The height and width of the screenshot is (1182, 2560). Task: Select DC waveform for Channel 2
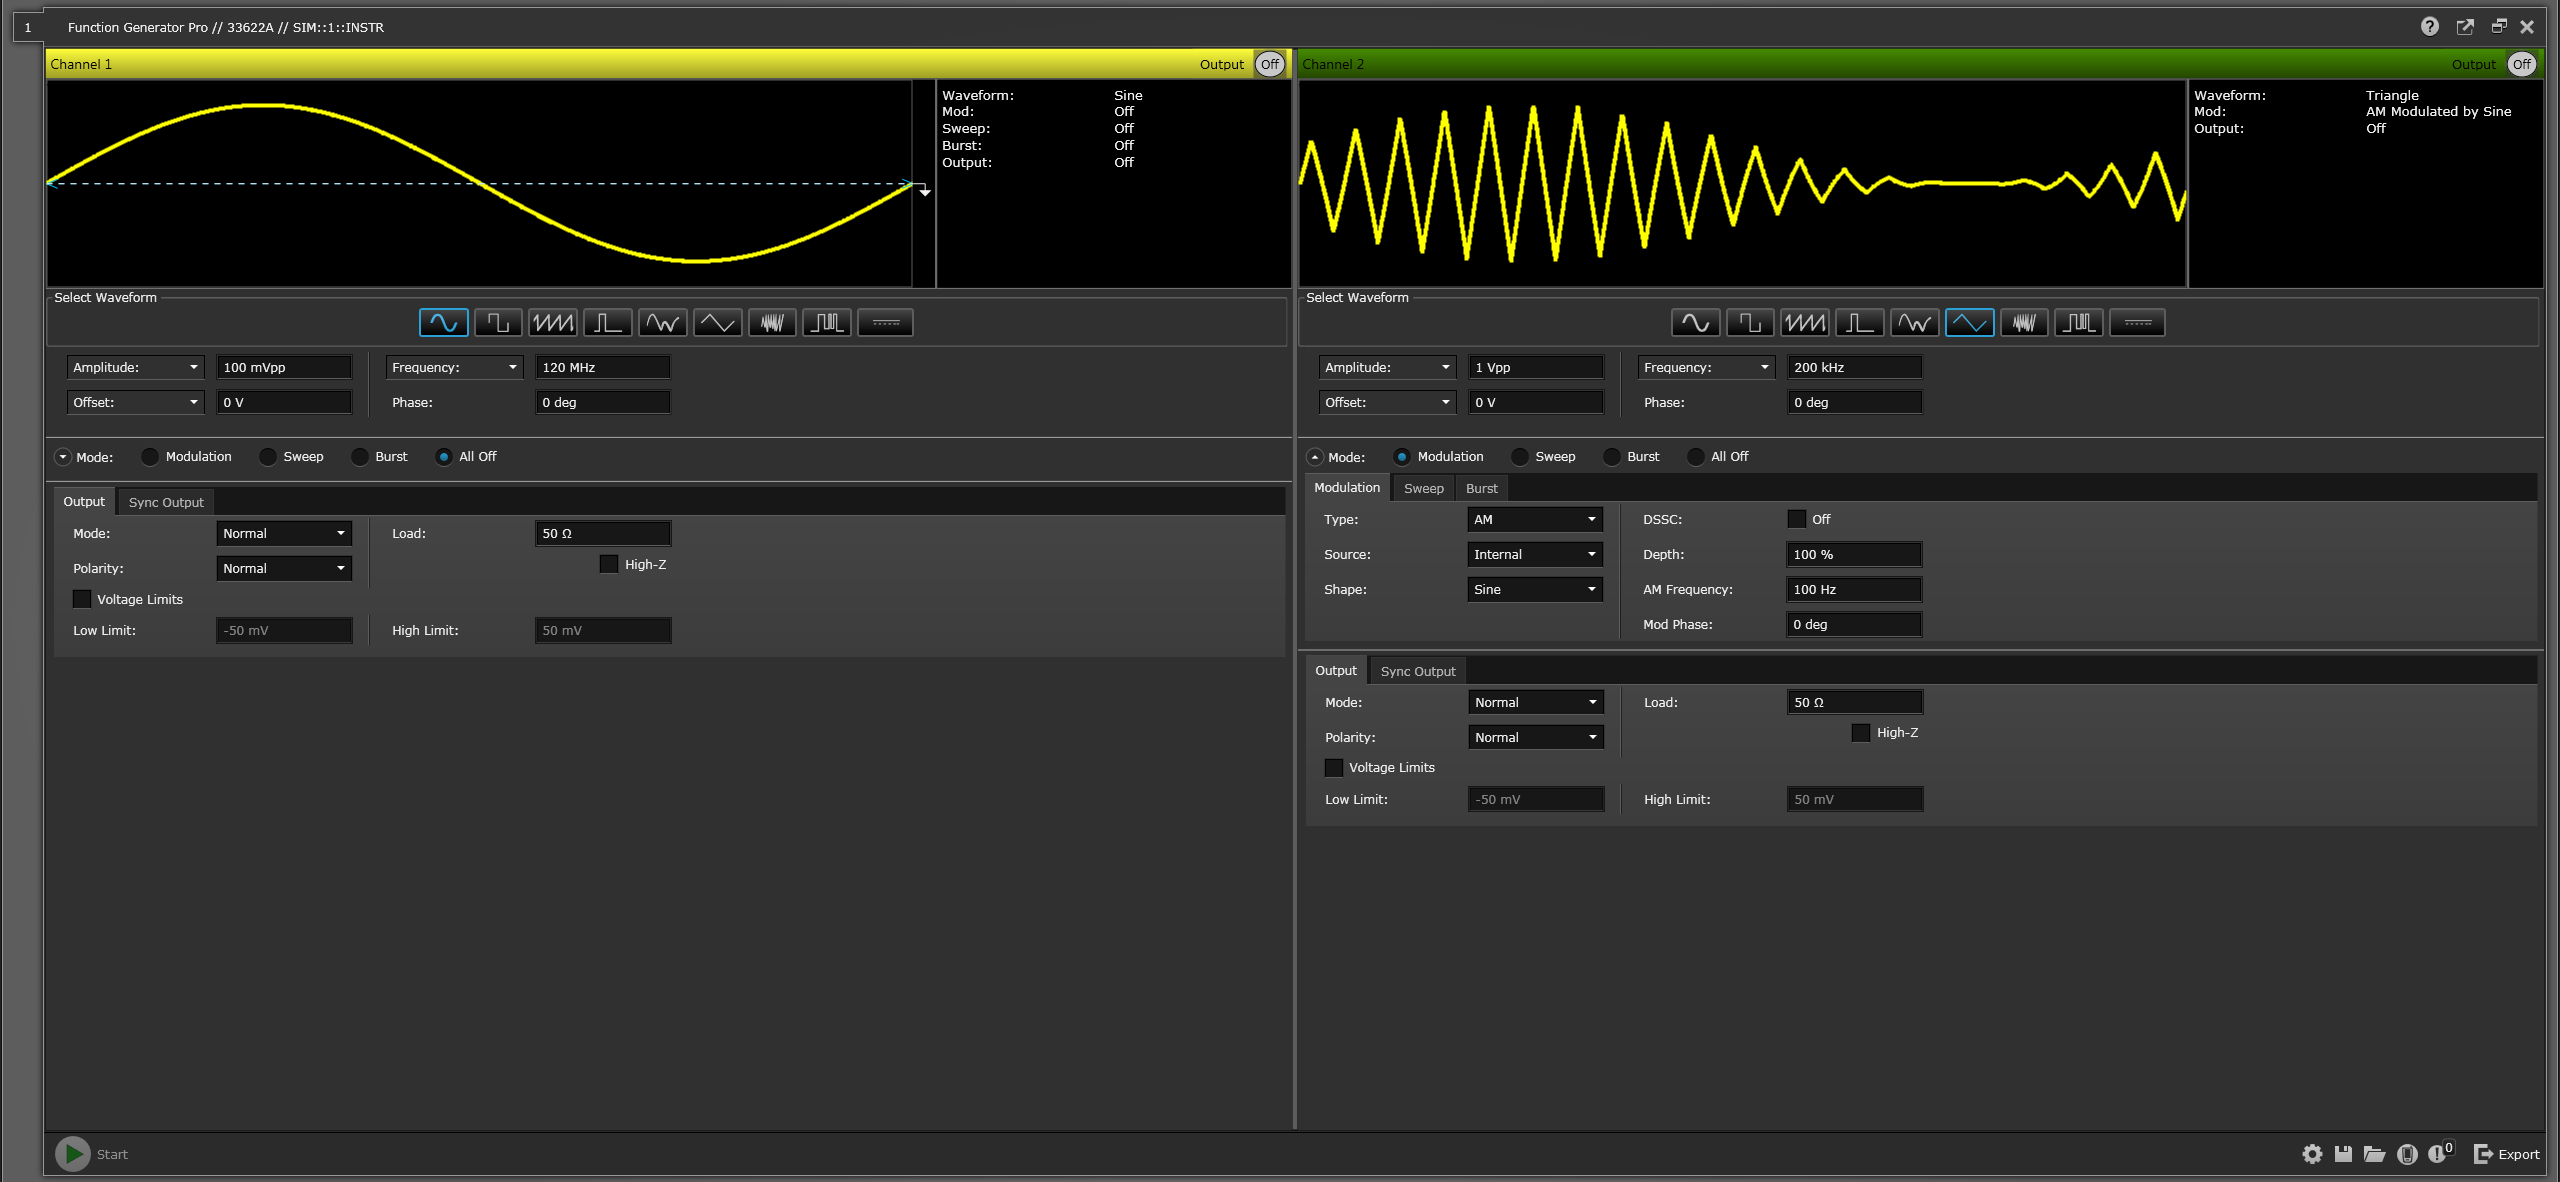[2138, 323]
